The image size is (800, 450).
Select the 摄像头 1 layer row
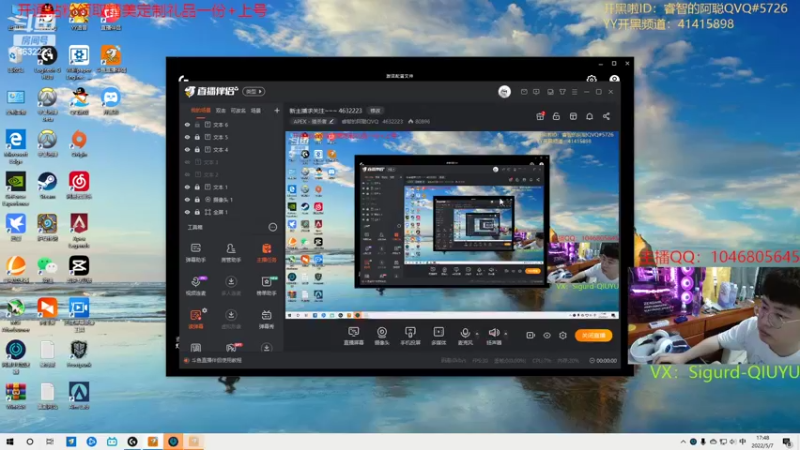click(x=233, y=199)
